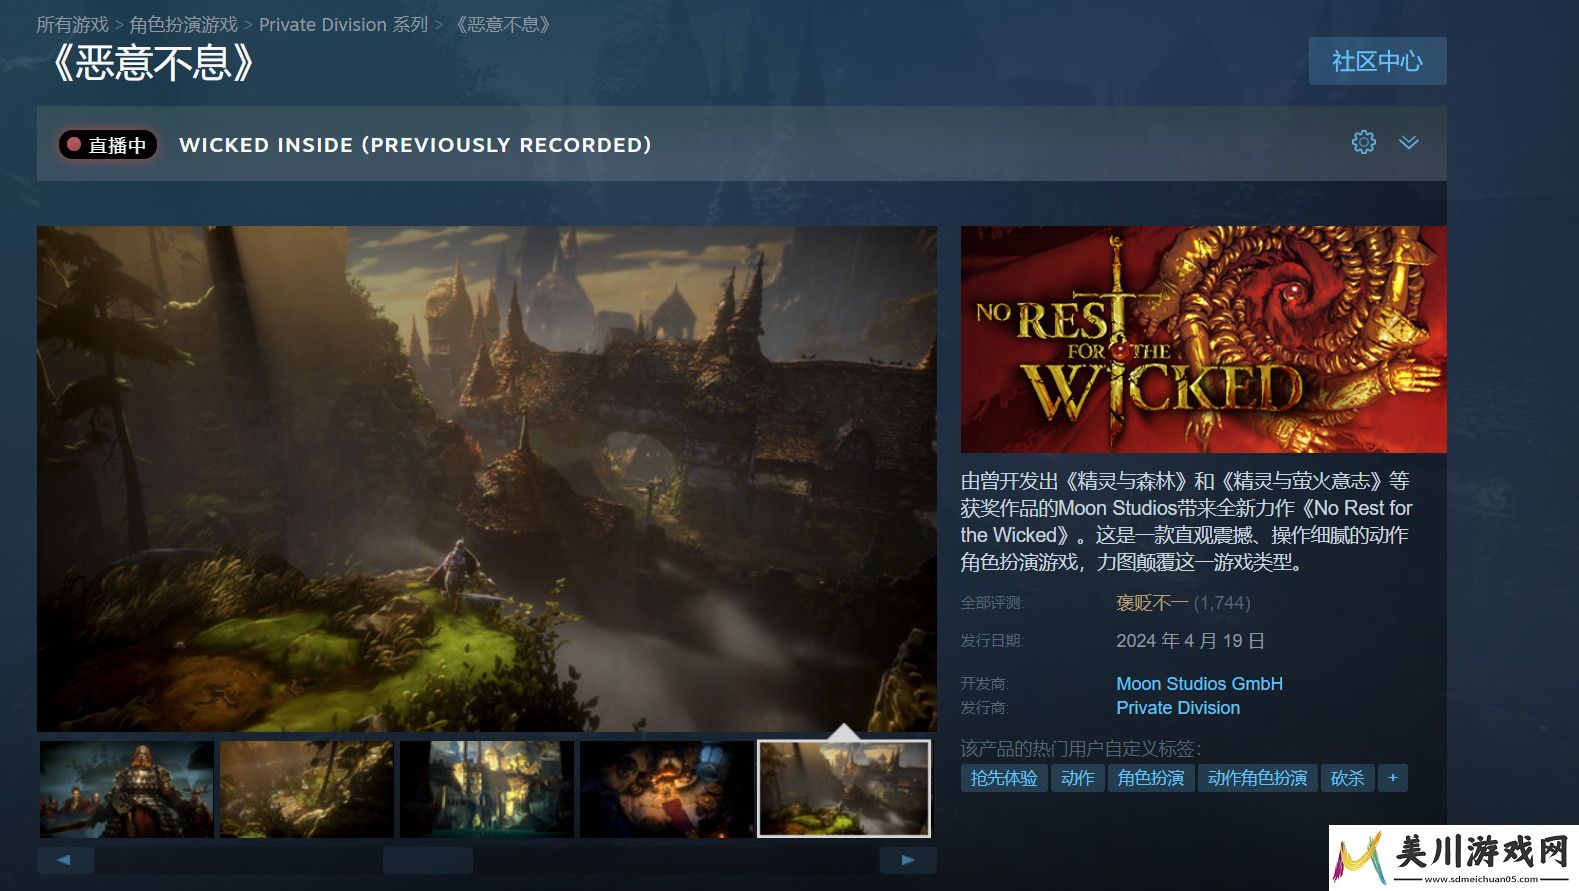Select the castle town thumbnail
The width and height of the screenshot is (1579, 891).
[487, 789]
